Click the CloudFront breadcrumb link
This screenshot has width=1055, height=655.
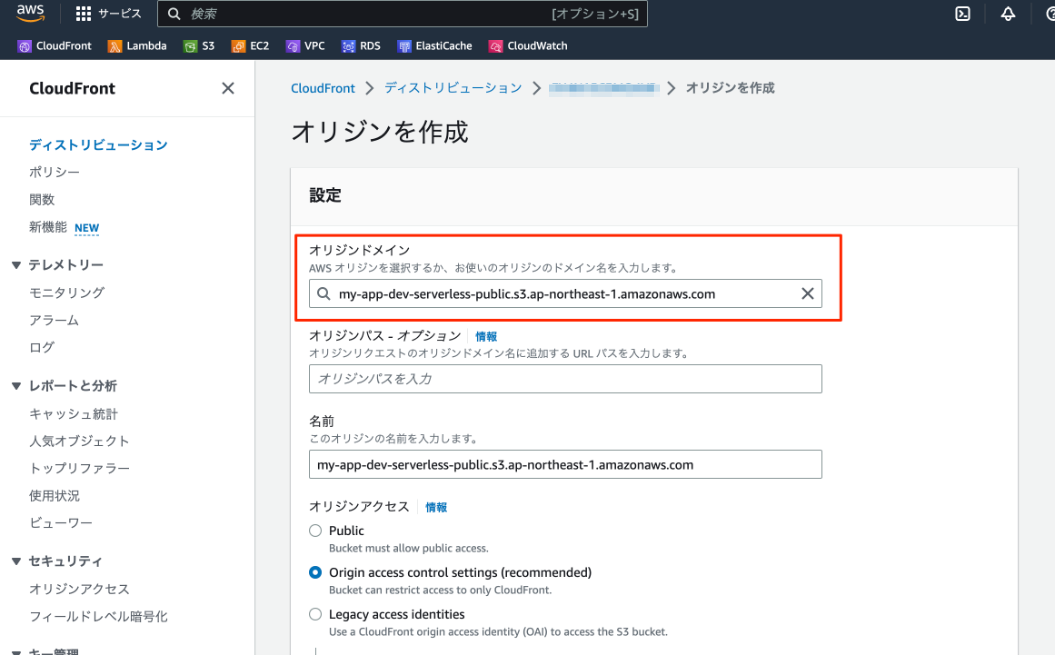tap(323, 88)
